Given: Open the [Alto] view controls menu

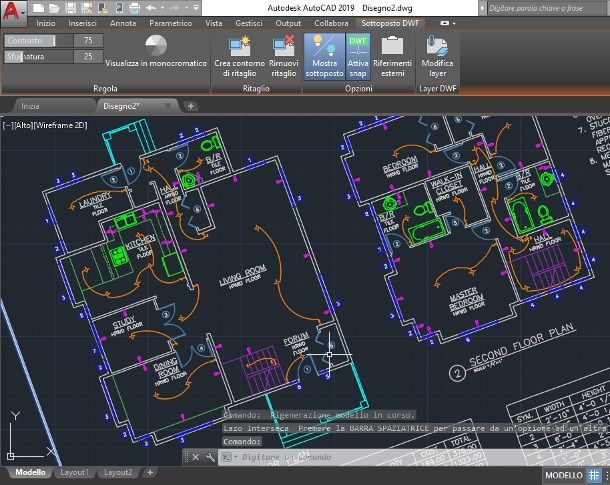Looking at the screenshot, I should 23,125.
